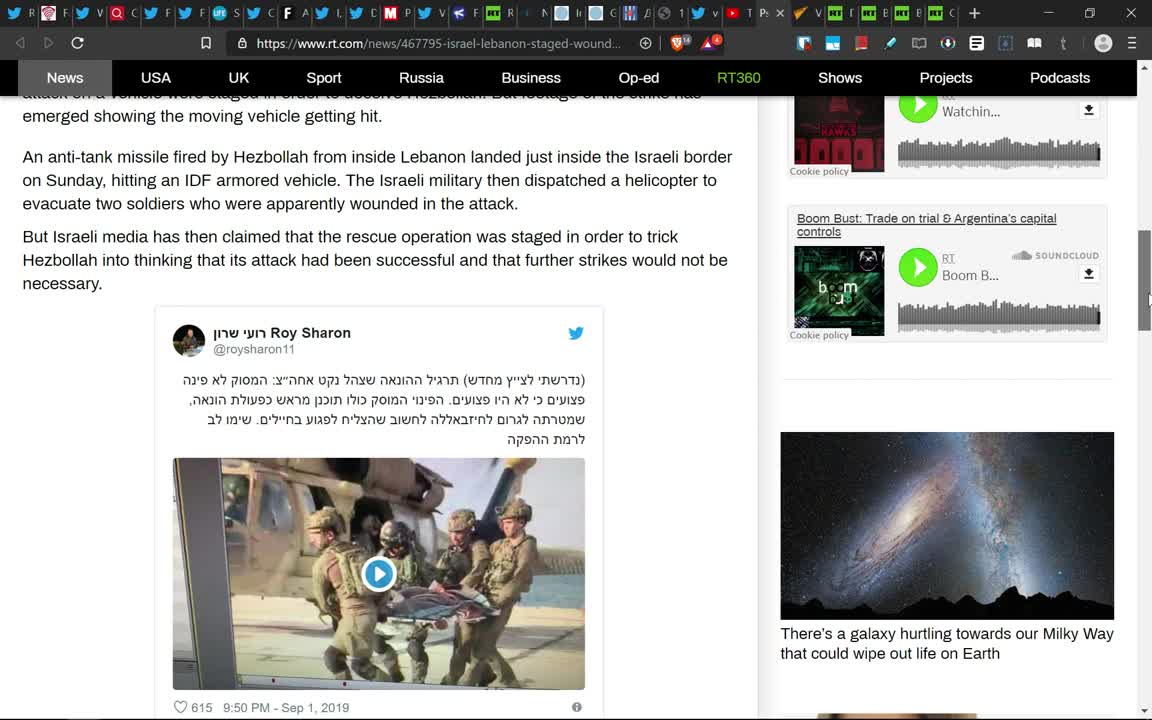The image size is (1152, 720).
Task: Click Roy Sharon's profile avatar
Action: coord(189,341)
